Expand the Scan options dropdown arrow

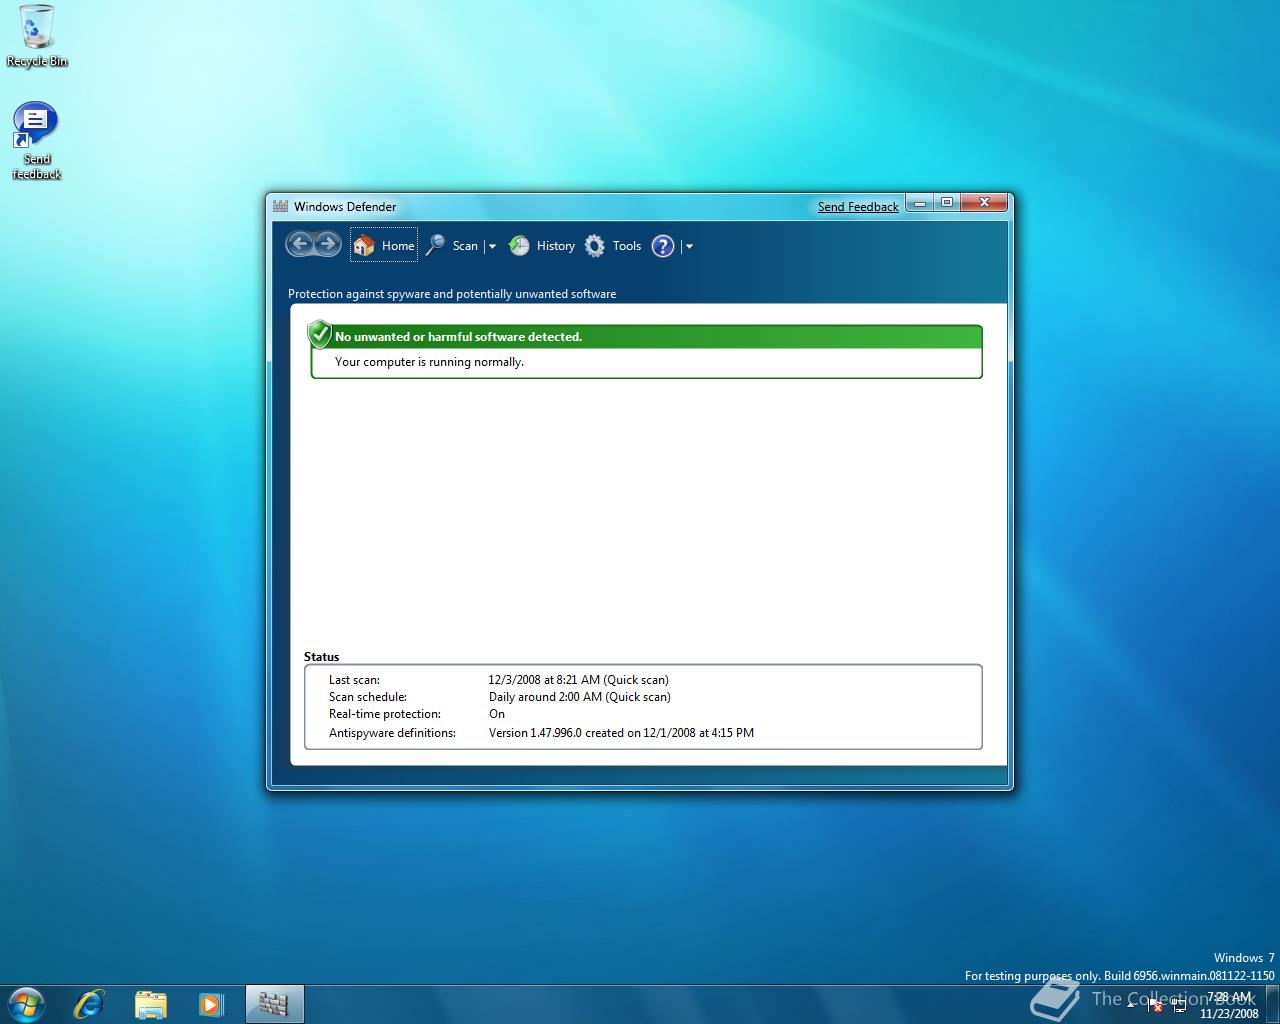(x=492, y=247)
